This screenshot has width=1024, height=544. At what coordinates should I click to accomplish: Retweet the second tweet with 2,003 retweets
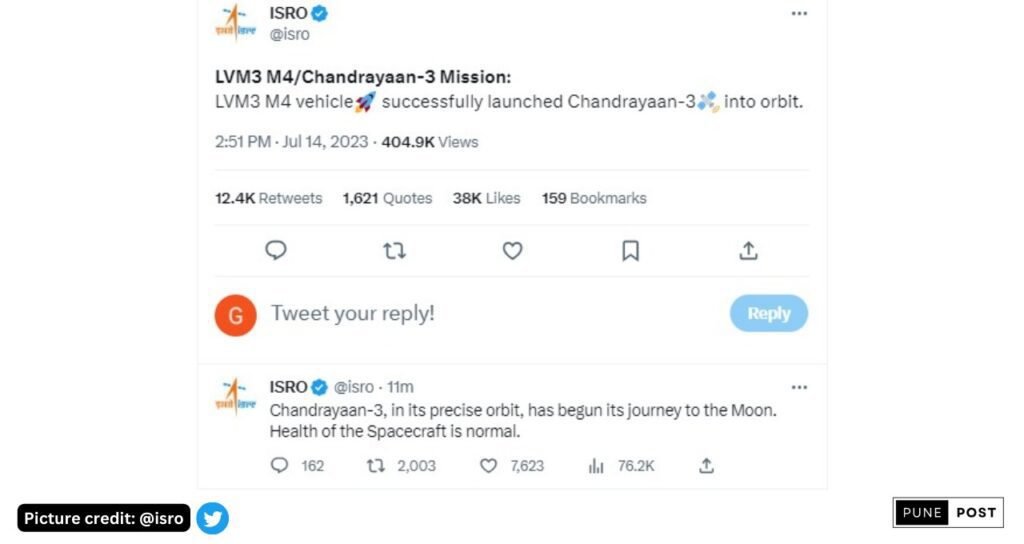376,465
